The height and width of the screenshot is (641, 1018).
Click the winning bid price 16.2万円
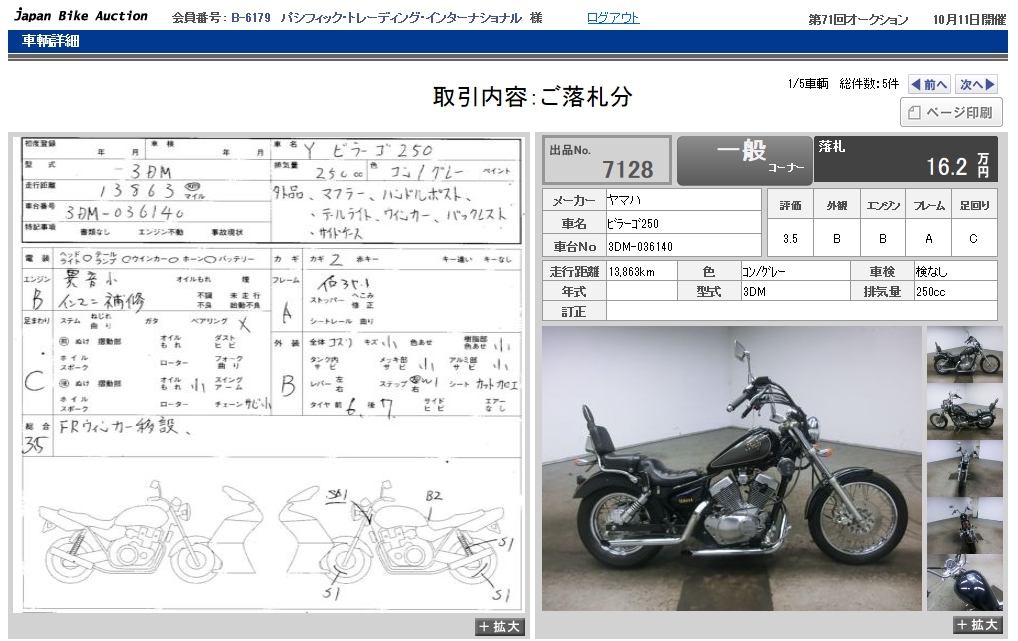pyautogui.click(x=957, y=166)
